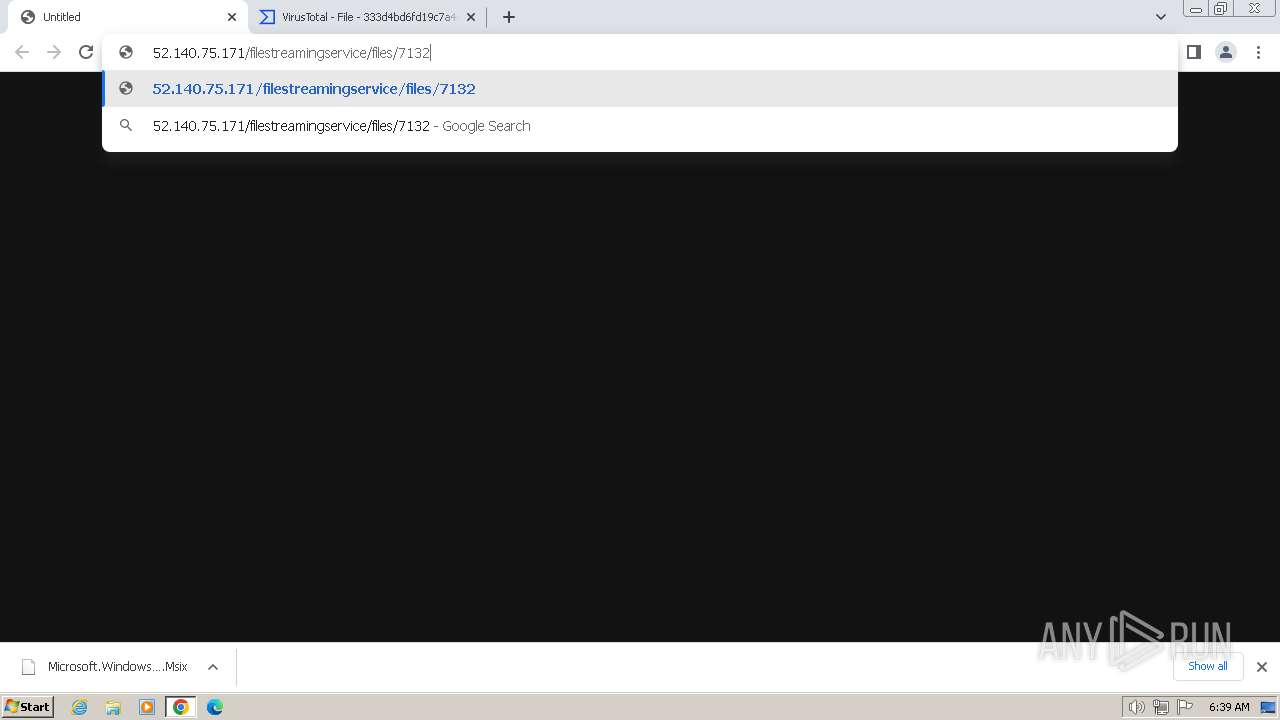Close the VirusTotal tab
Image resolution: width=1280 pixels, height=720 pixels.
click(471, 17)
